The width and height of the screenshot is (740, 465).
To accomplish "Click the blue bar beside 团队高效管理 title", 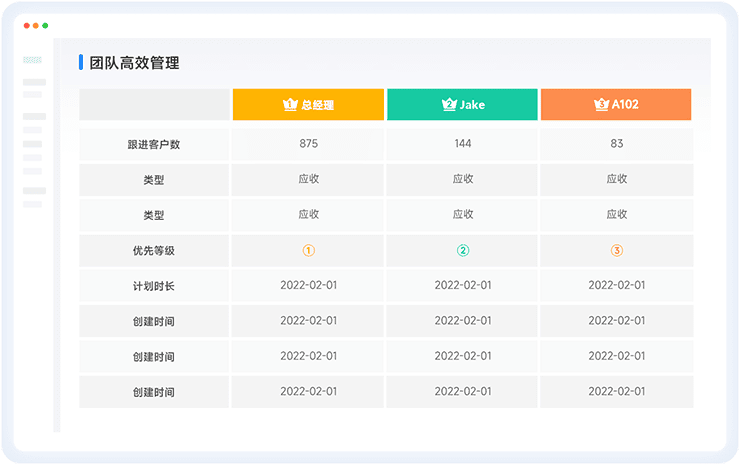I will (81, 63).
